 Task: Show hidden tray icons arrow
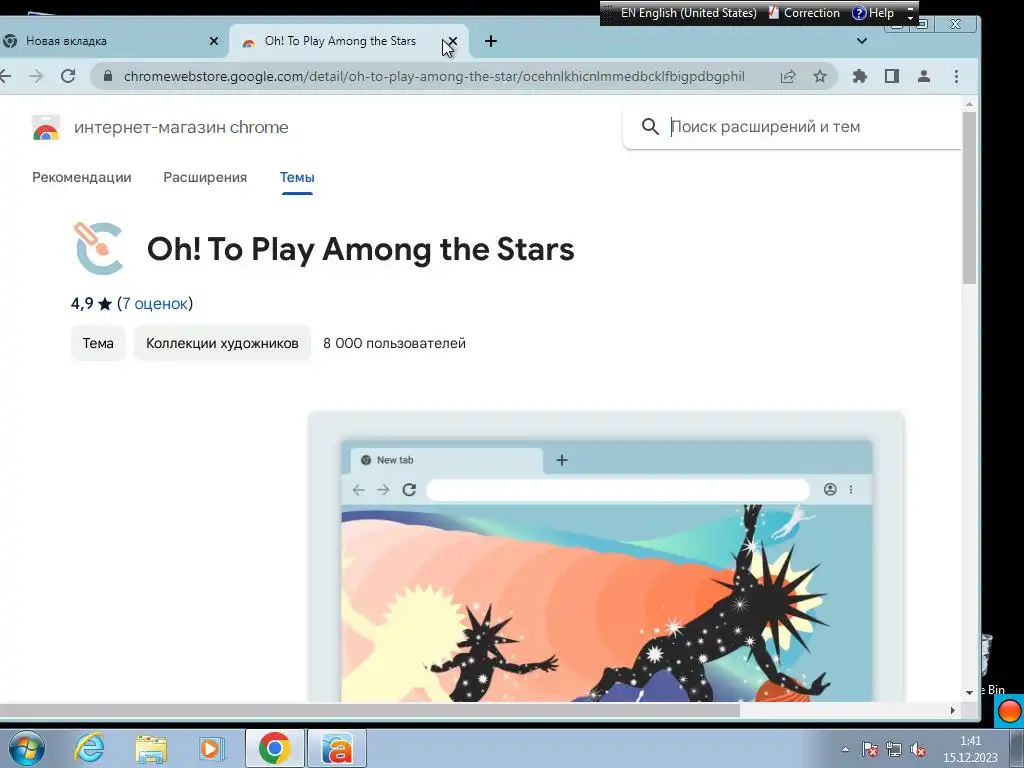point(845,749)
